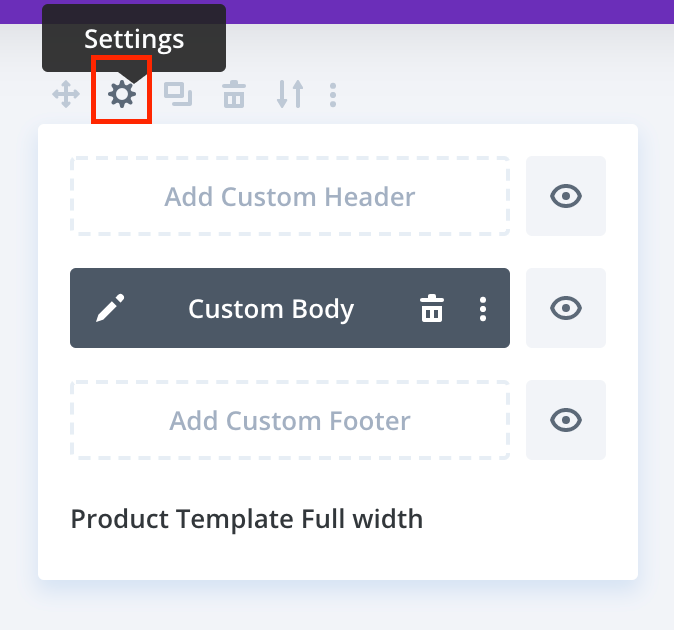674x630 pixels.
Task: Click the move template drag handle icon
Action: 66,95
